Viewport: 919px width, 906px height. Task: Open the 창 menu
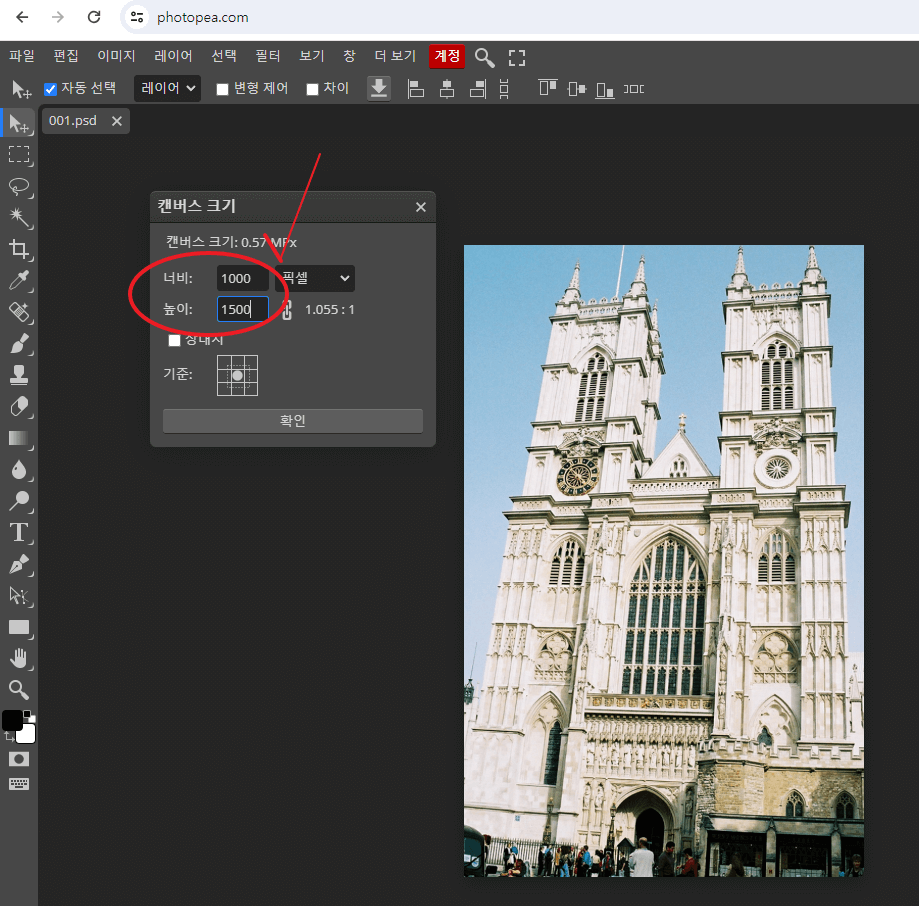pos(349,56)
